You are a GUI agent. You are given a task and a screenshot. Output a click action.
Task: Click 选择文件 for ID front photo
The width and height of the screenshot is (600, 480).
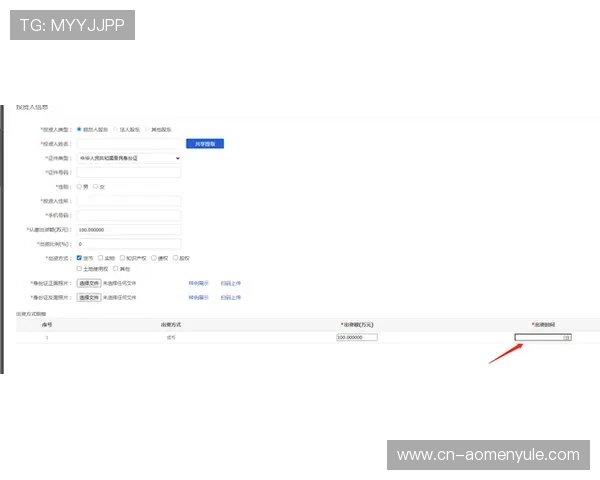click(x=89, y=283)
